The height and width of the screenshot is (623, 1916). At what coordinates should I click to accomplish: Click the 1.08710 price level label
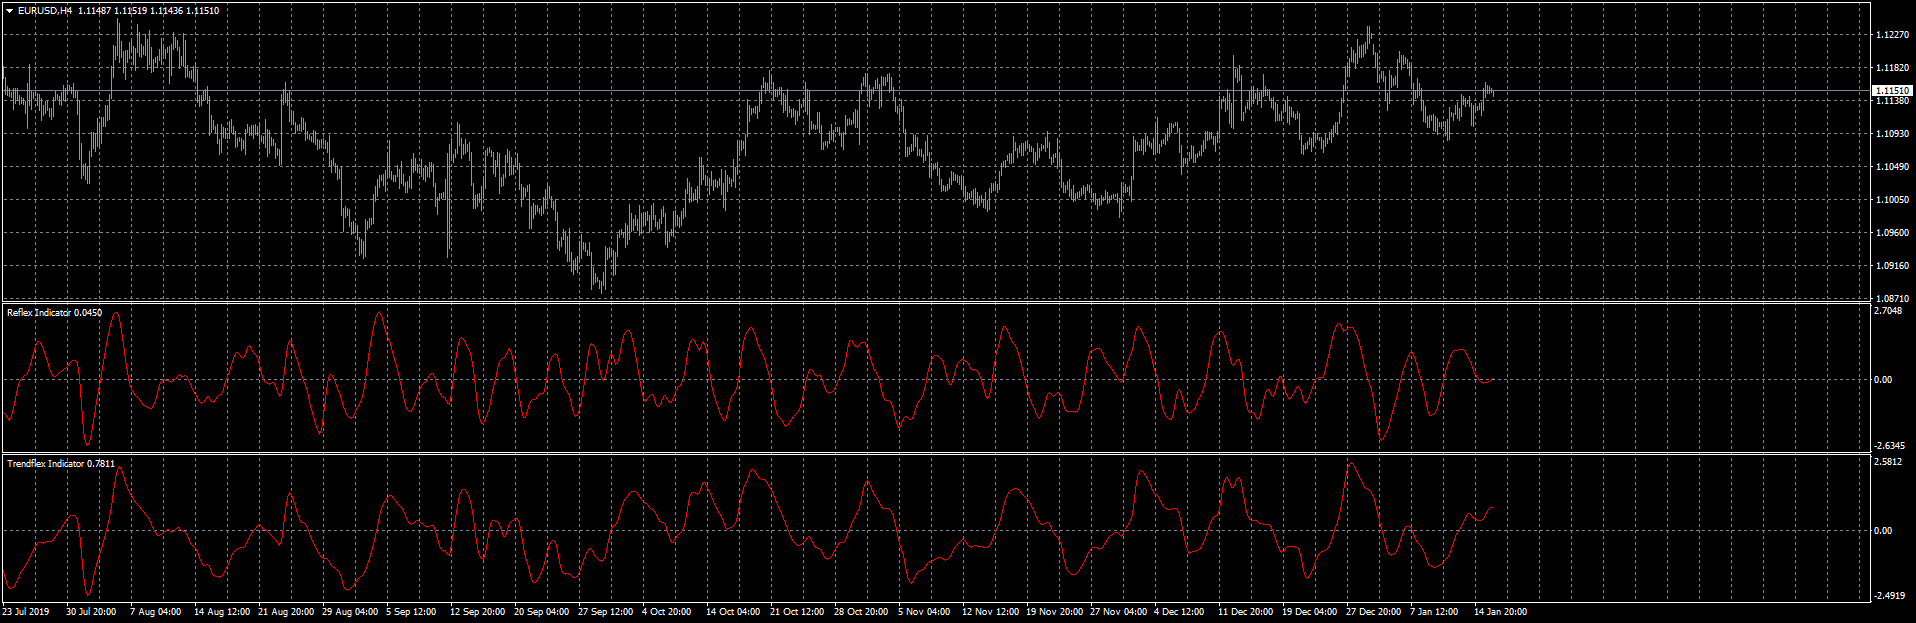tap(1893, 299)
